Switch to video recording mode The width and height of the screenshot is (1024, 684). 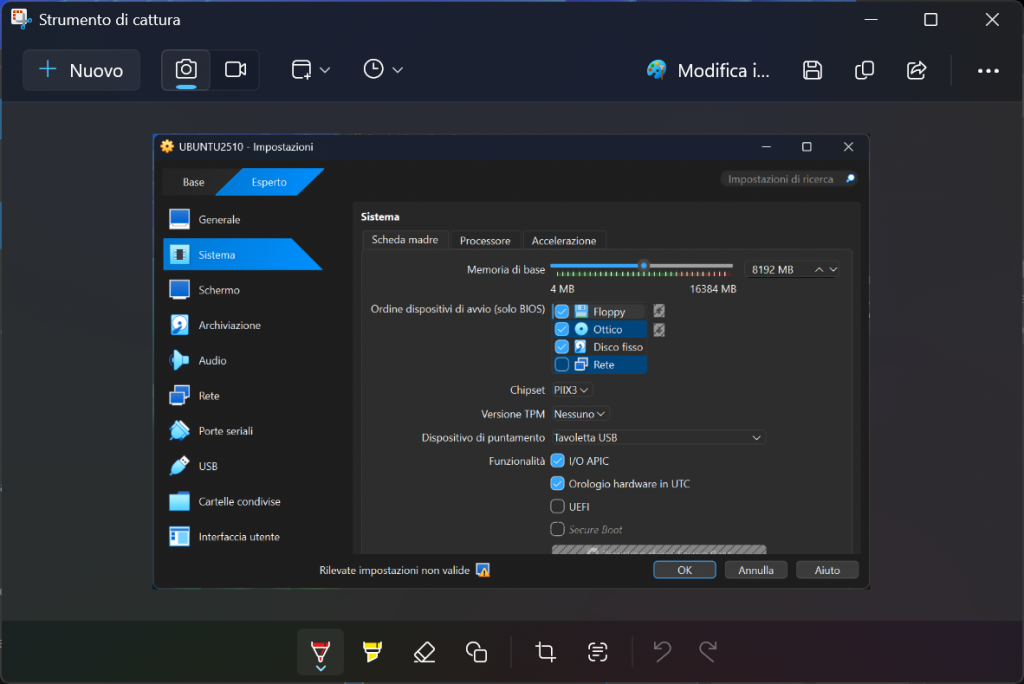coord(235,70)
